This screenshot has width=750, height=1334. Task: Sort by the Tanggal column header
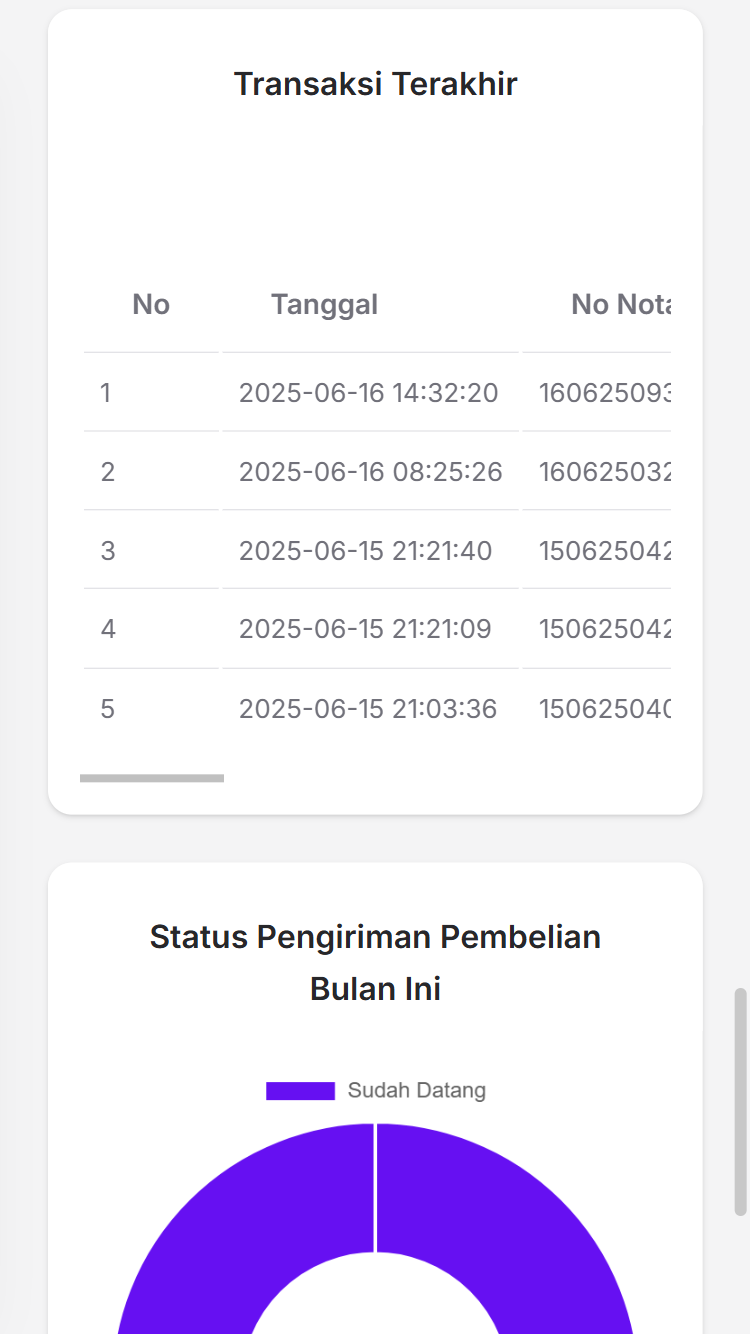[x=324, y=304]
